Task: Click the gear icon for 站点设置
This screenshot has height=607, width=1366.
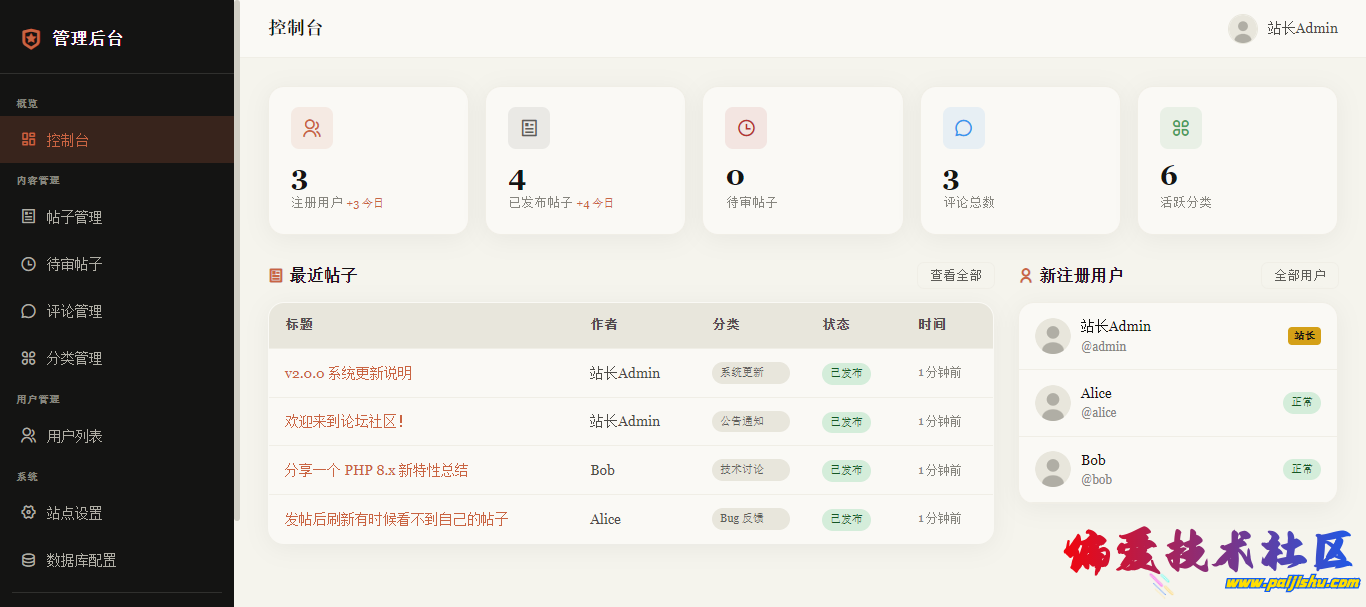Action: pyautogui.click(x=29, y=513)
